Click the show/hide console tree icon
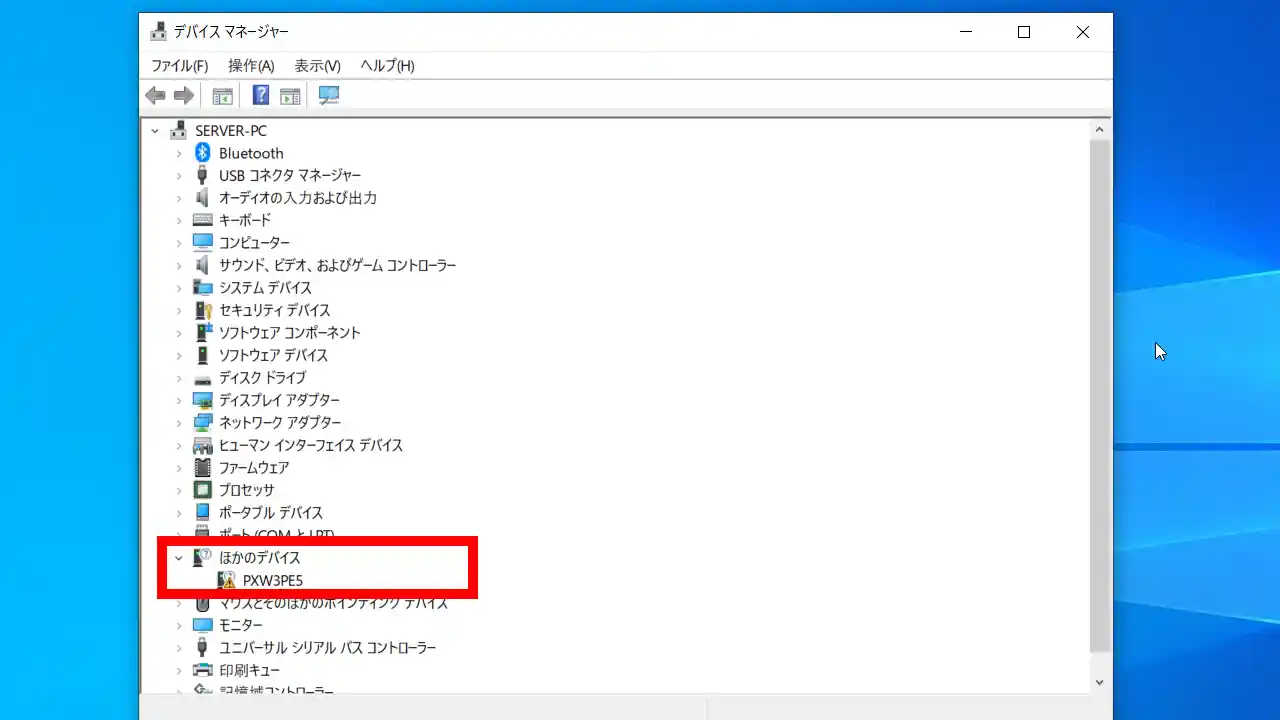 222,95
